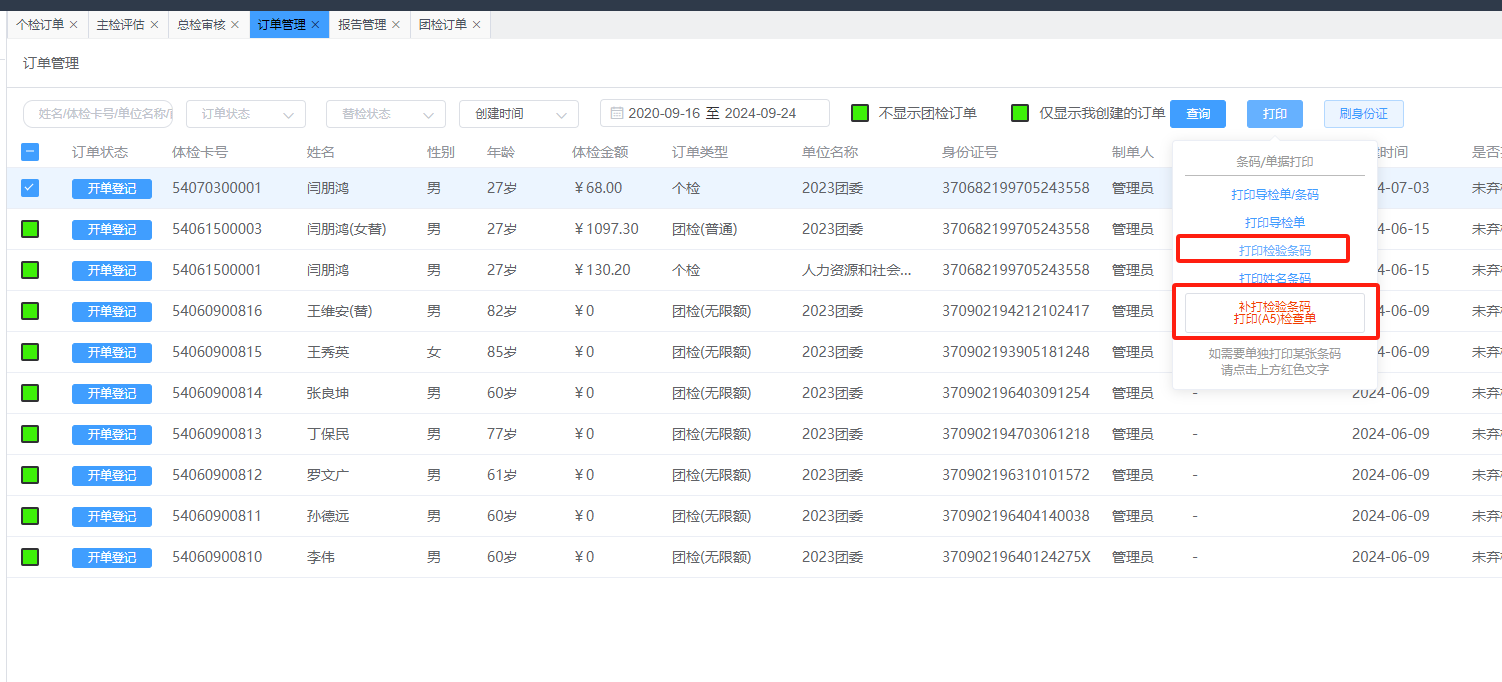Select the checkbox for 张良坤
1502x682 pixels.
[30, 393]
